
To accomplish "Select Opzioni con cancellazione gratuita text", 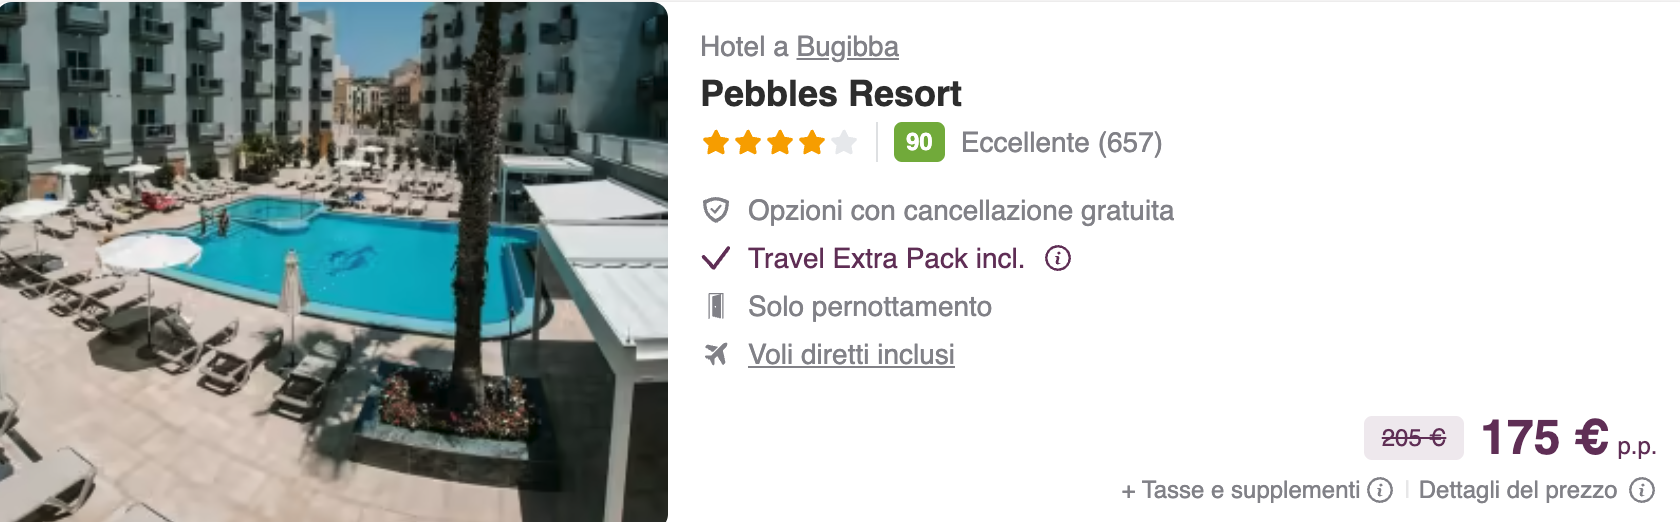I will (961, 211).
